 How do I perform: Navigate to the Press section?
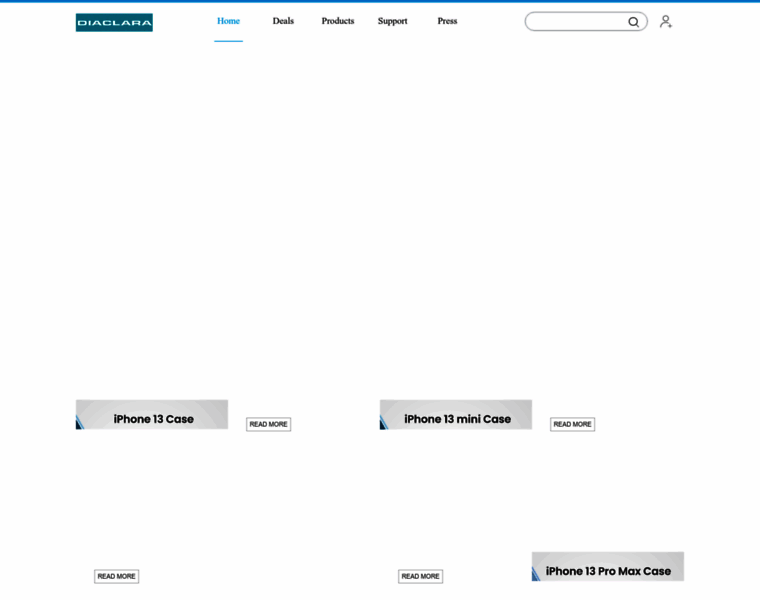tap(447, 21)
